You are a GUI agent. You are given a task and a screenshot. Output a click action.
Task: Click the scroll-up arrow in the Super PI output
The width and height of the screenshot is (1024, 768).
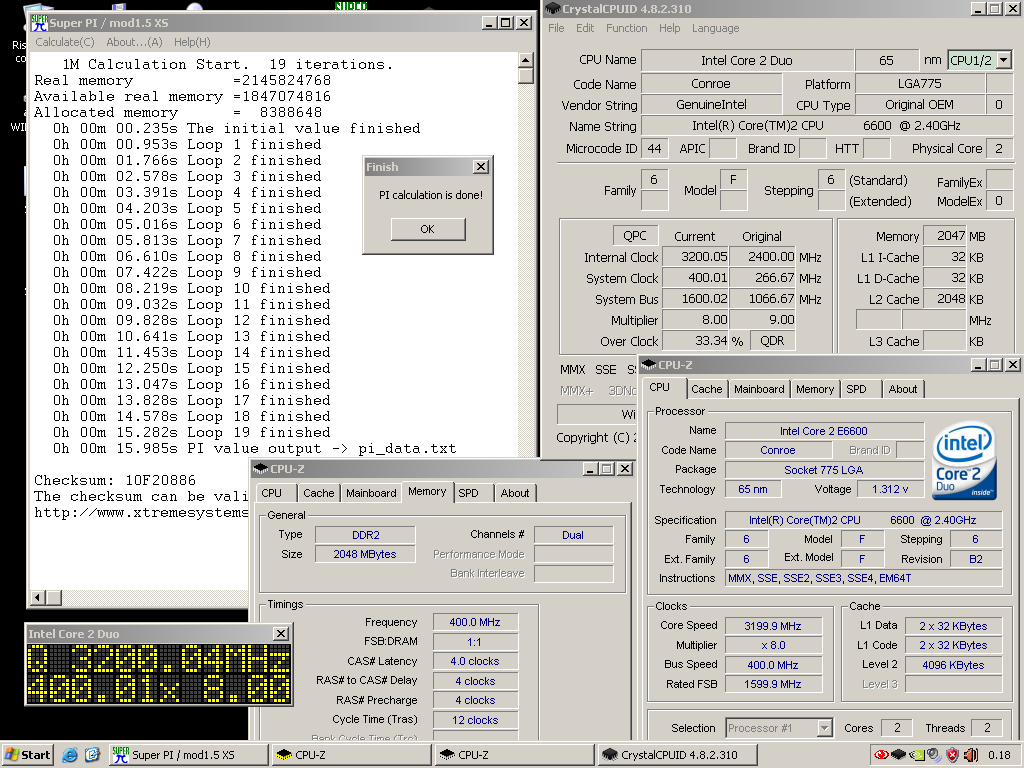(526, 60)
